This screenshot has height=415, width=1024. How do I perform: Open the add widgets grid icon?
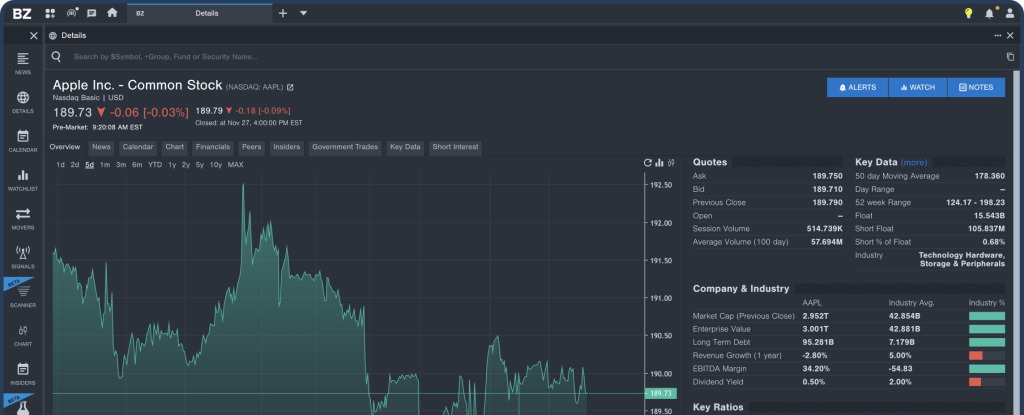(50, 13)
